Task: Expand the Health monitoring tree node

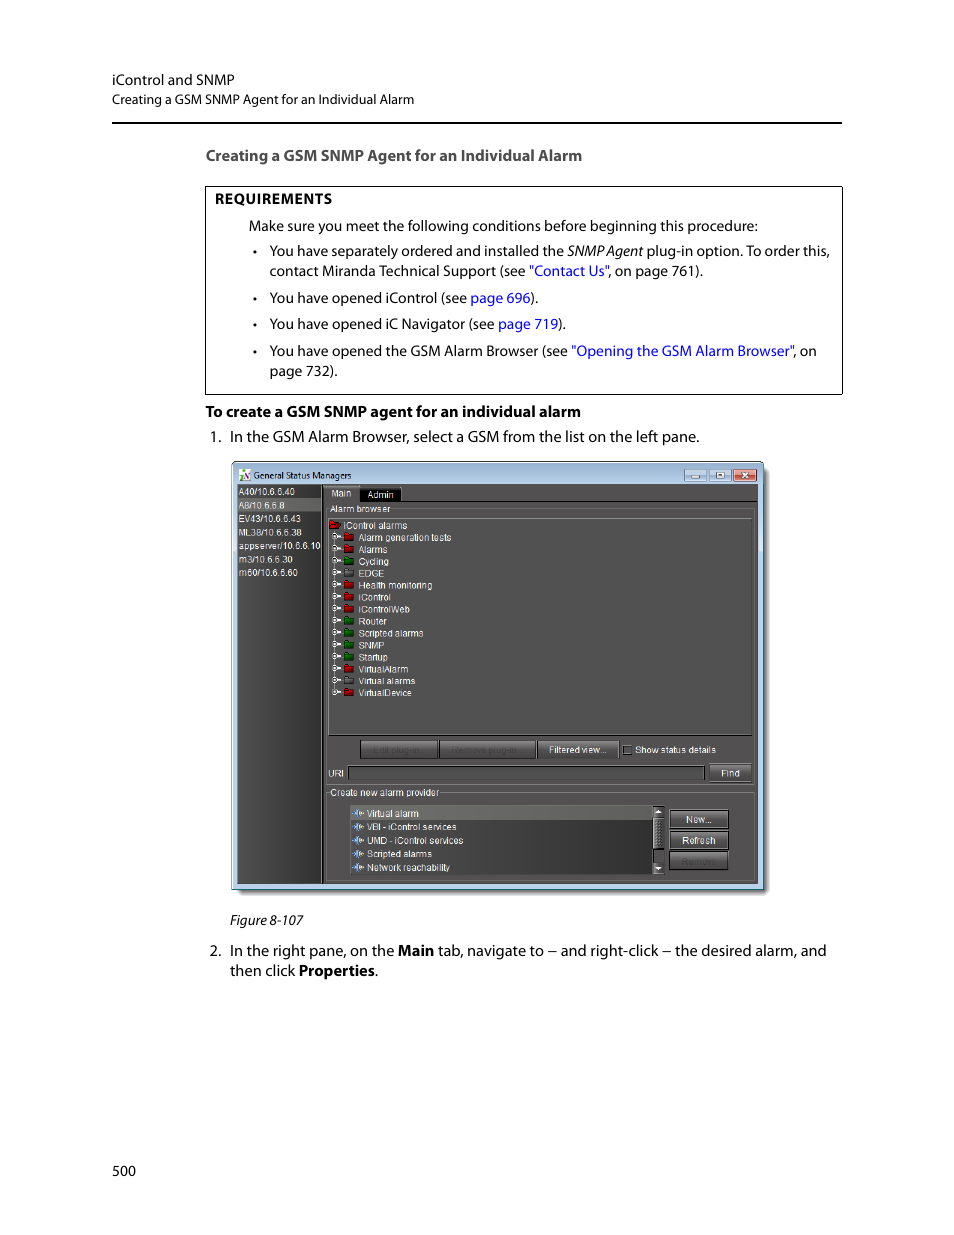Action: click(336, 585)
